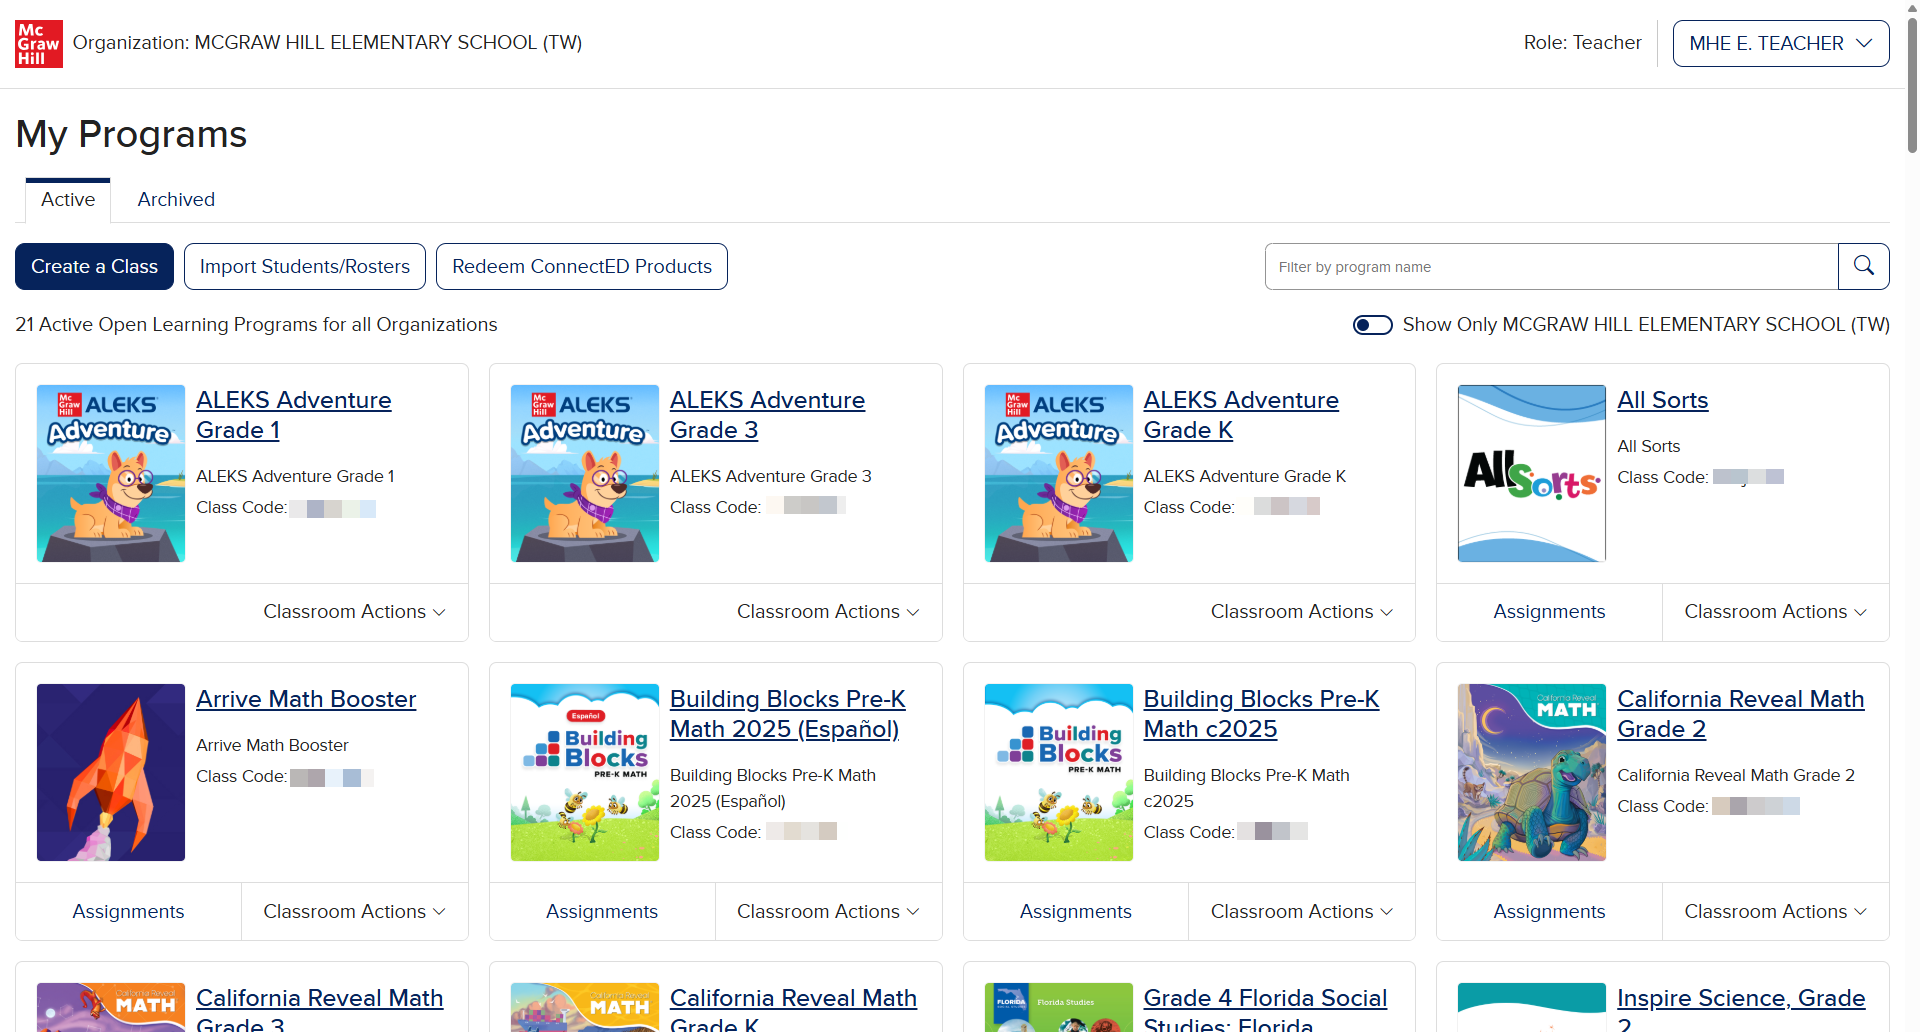The image size is (1920, 1032).
Task: Open Building Blocks Pre-K Math c2025 thumbnail
Action: click(1059, 772)
